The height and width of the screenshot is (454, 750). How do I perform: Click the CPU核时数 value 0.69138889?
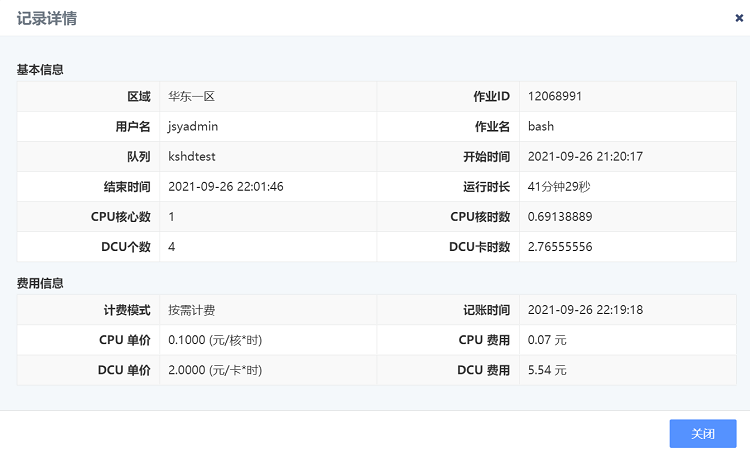pos(560,217)
